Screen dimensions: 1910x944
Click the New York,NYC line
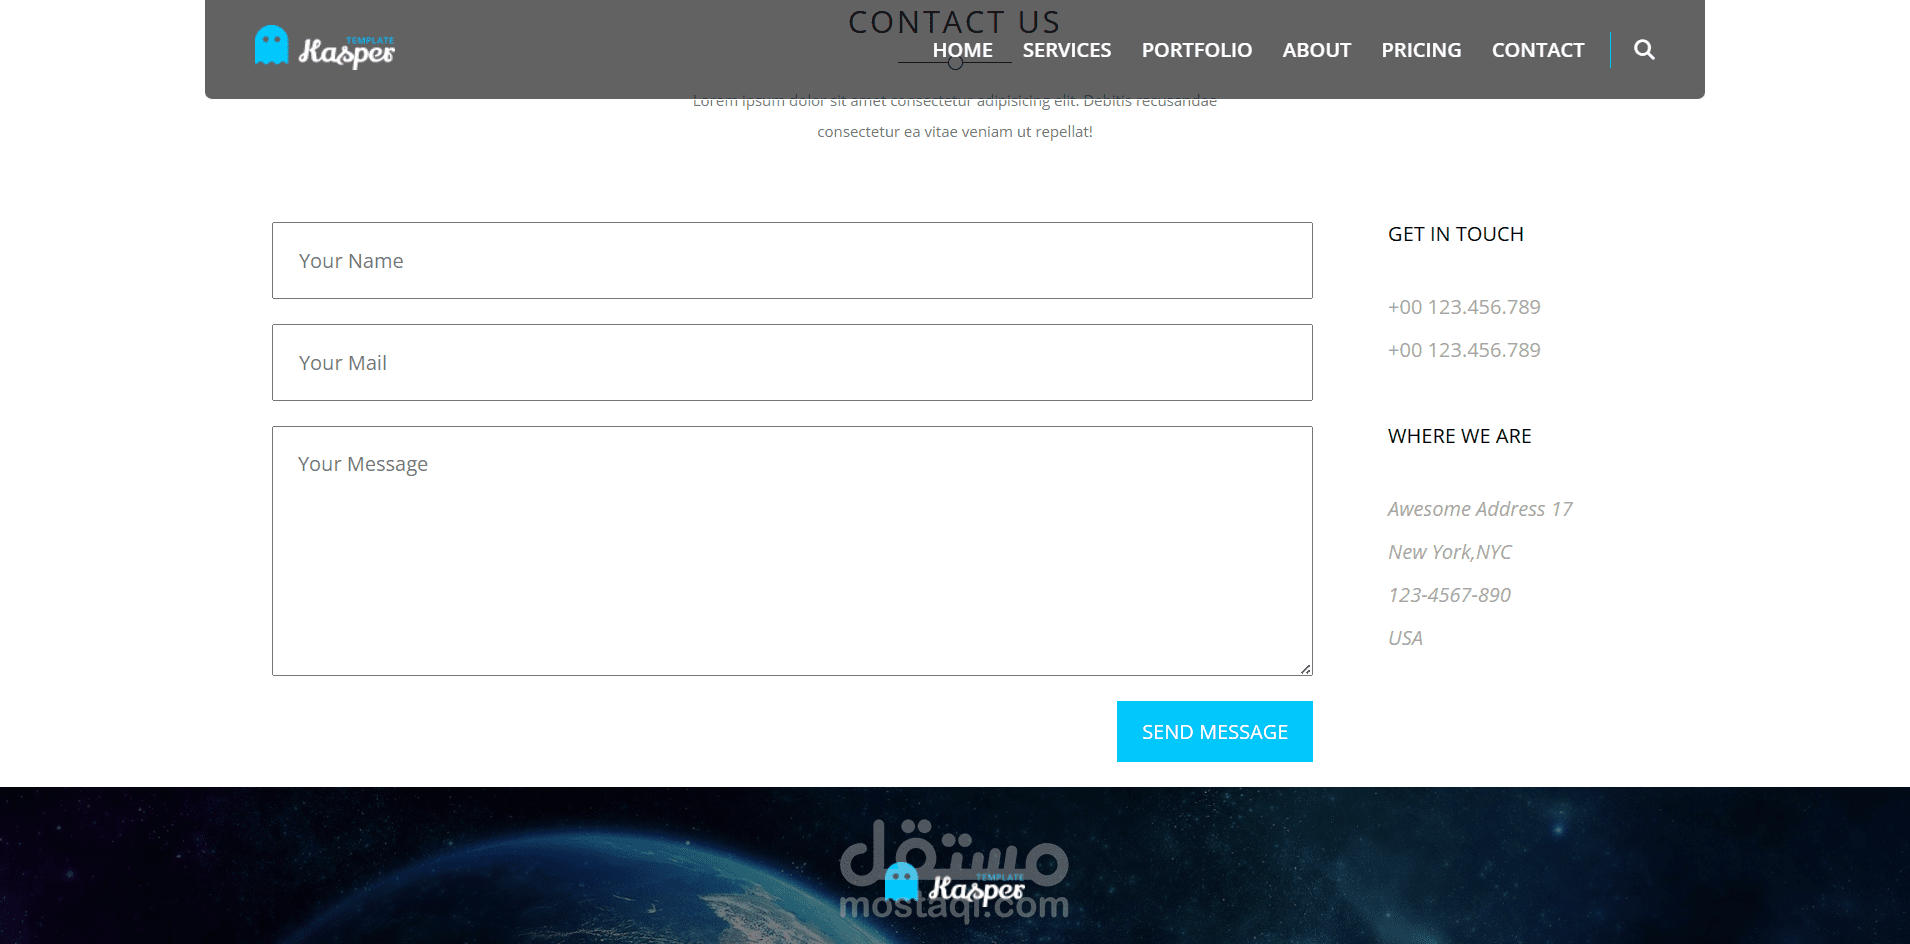click(1450, 552)
